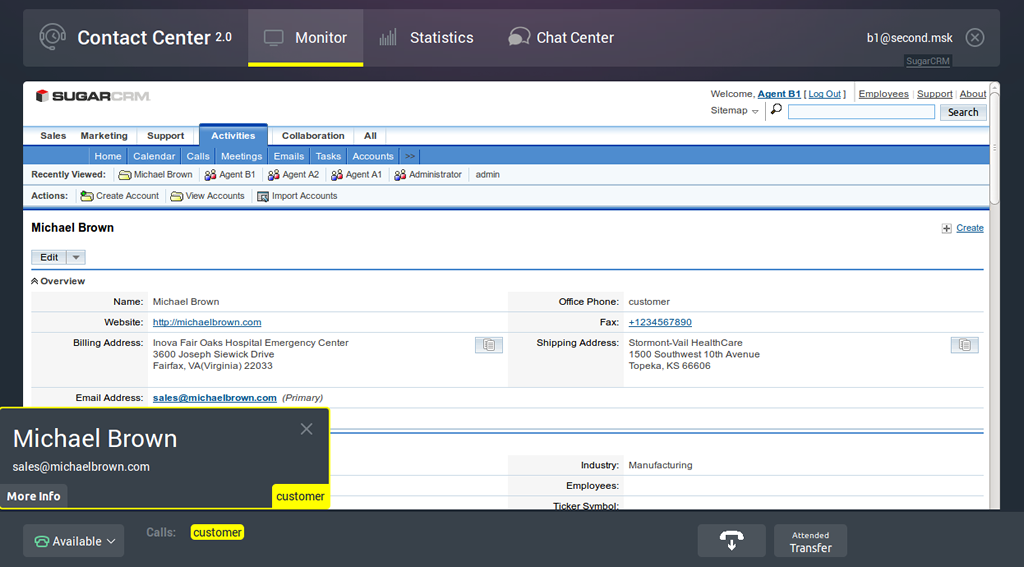Click the SugarCRM logo
1024x567 pixels.
[93, 96]
